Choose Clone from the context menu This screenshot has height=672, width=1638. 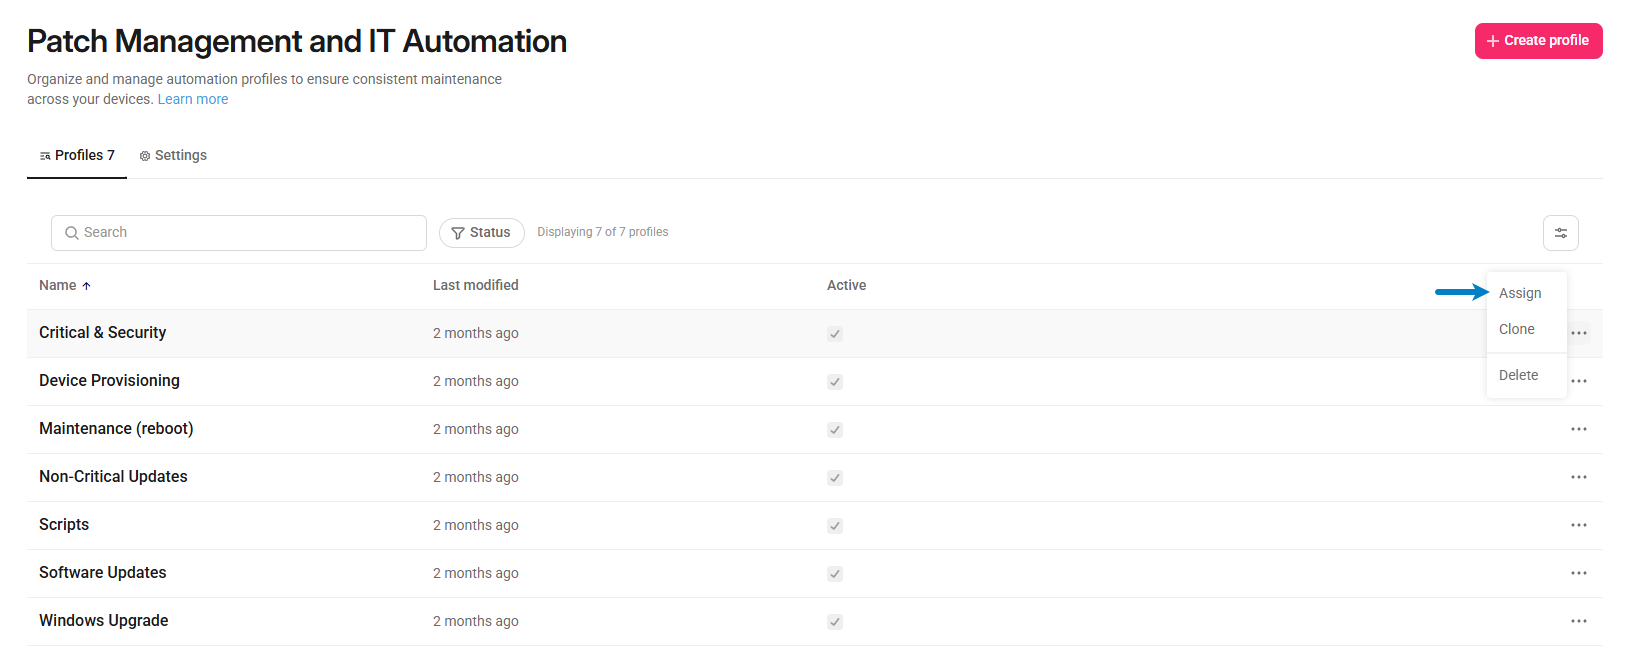[1517, 329]
